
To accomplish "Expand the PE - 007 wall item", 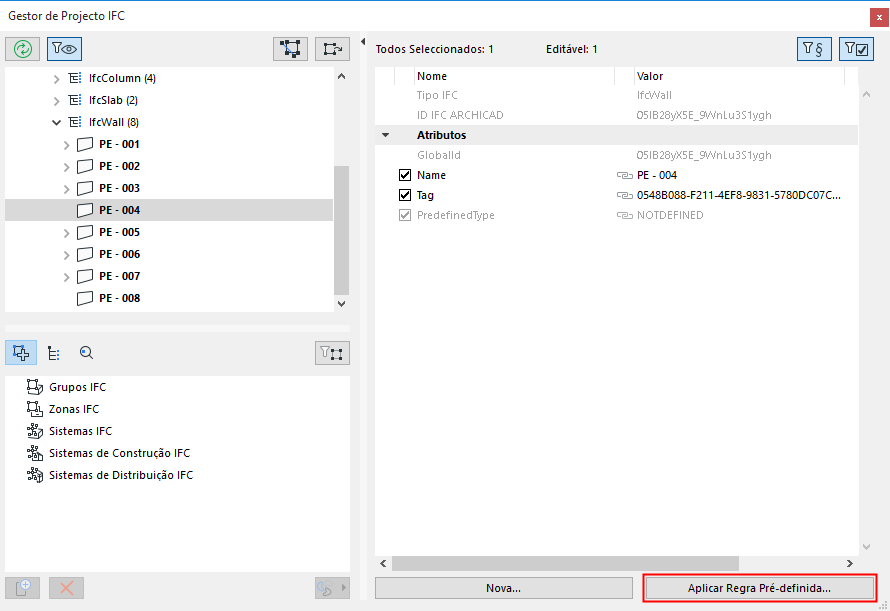I will 66,277.
